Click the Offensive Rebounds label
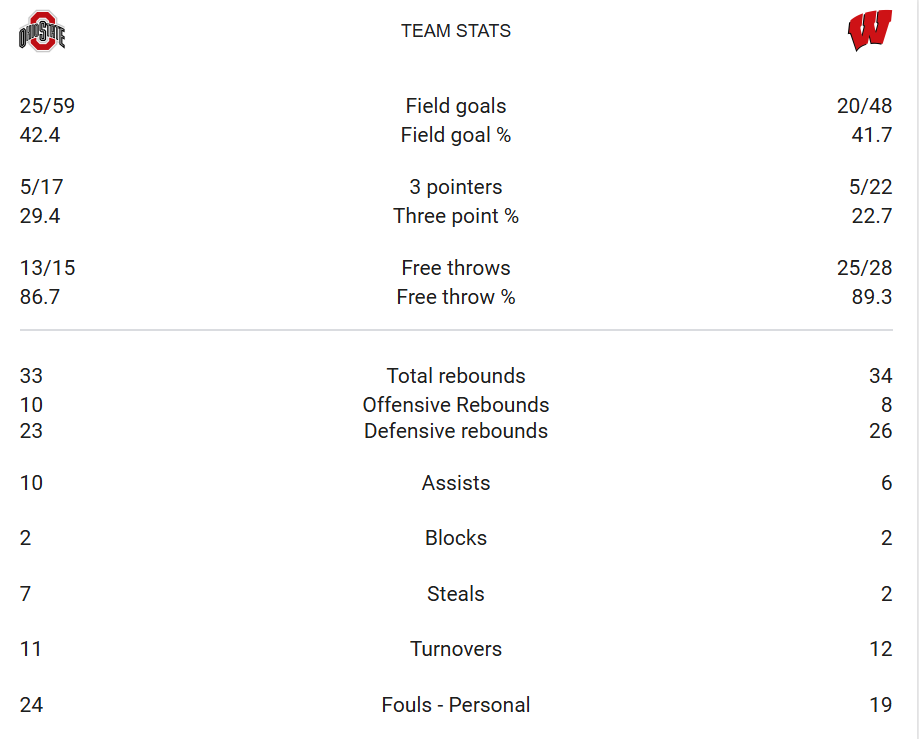Viewport: 919px width, 739px height. click(x=456, y=404)
